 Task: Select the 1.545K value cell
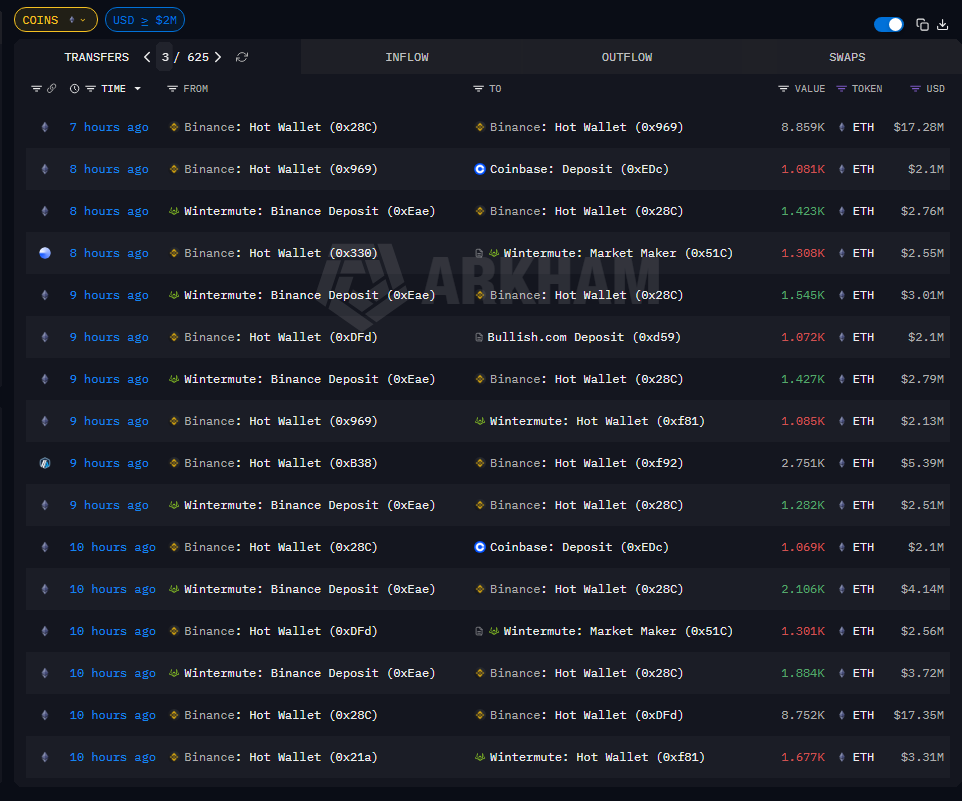[802, 295]
